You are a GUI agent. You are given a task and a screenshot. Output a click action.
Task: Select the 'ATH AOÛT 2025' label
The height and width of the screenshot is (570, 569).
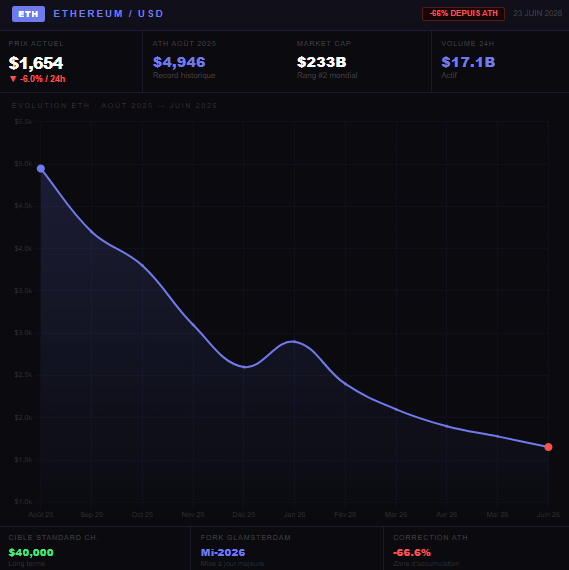click(x=184, y=44)
